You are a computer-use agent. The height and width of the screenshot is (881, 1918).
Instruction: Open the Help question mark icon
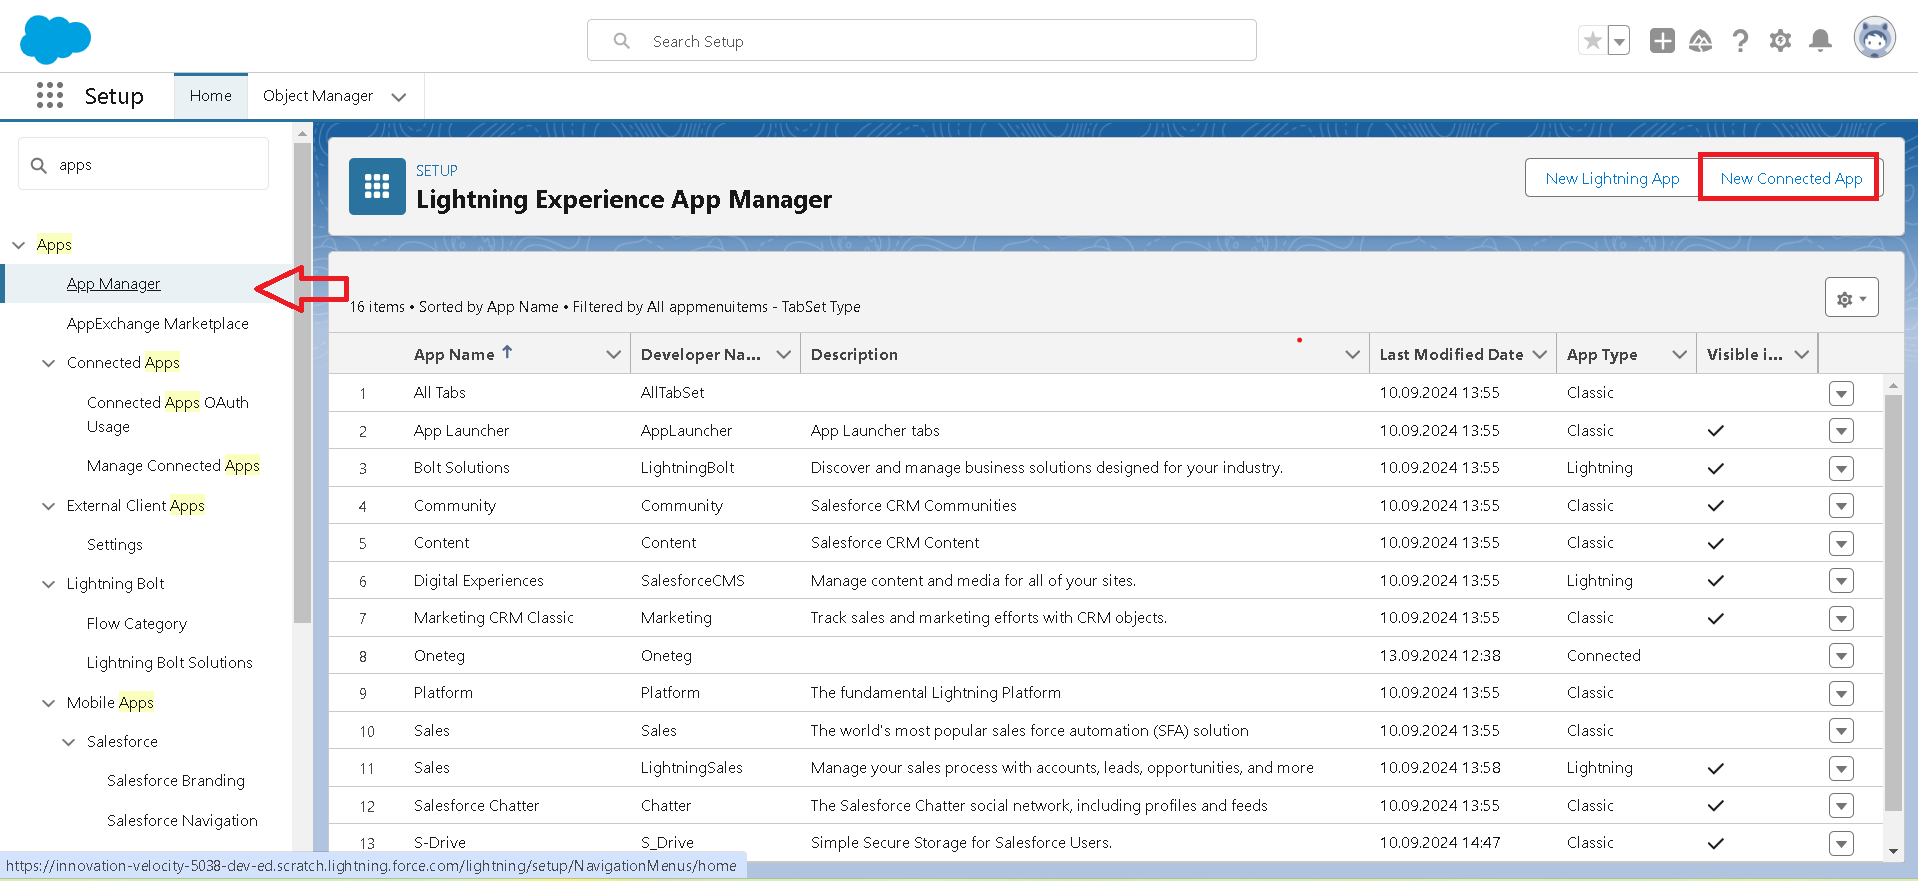click(1740, 41)
